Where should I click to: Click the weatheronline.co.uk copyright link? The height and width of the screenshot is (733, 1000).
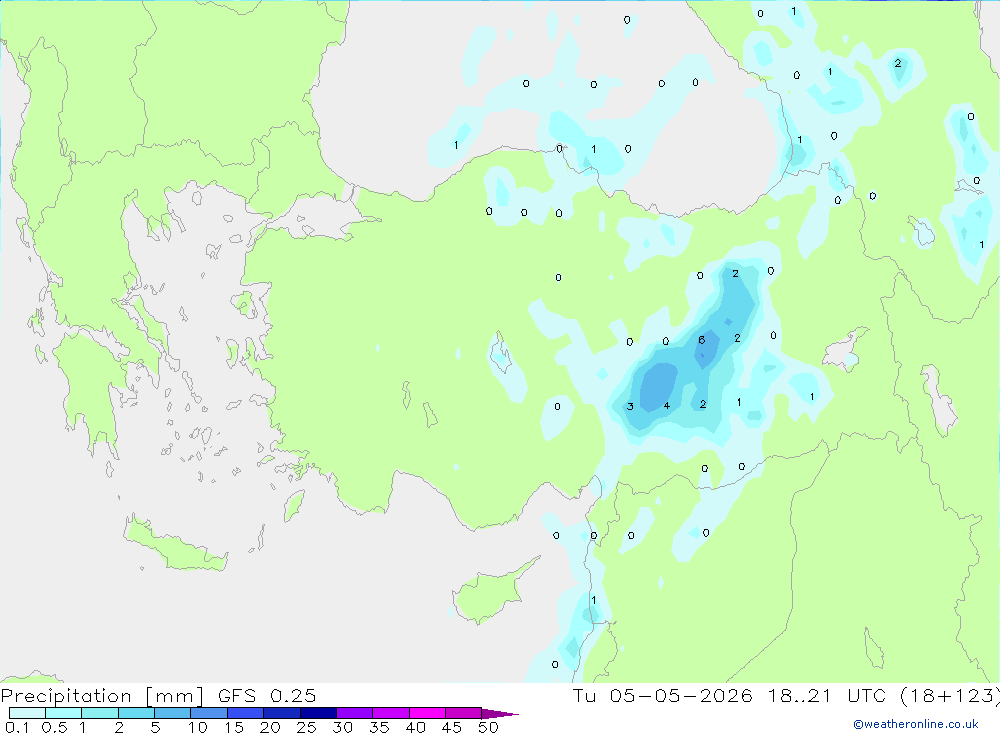[x=916, y=724]
